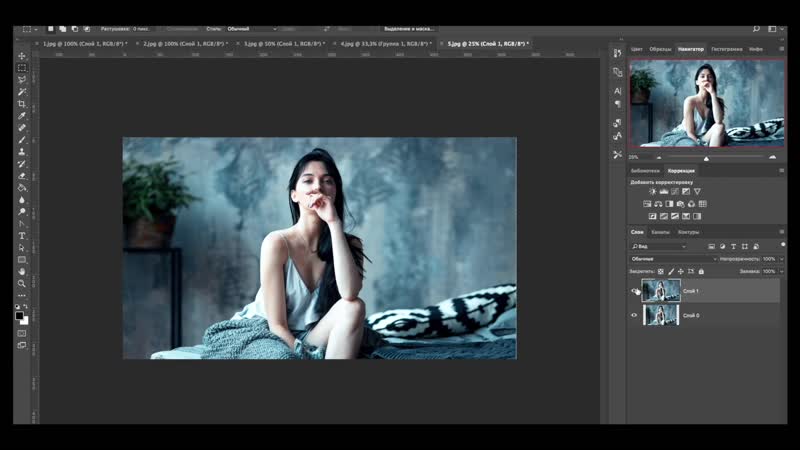Select the Blur tool

(x=21, y=199)
